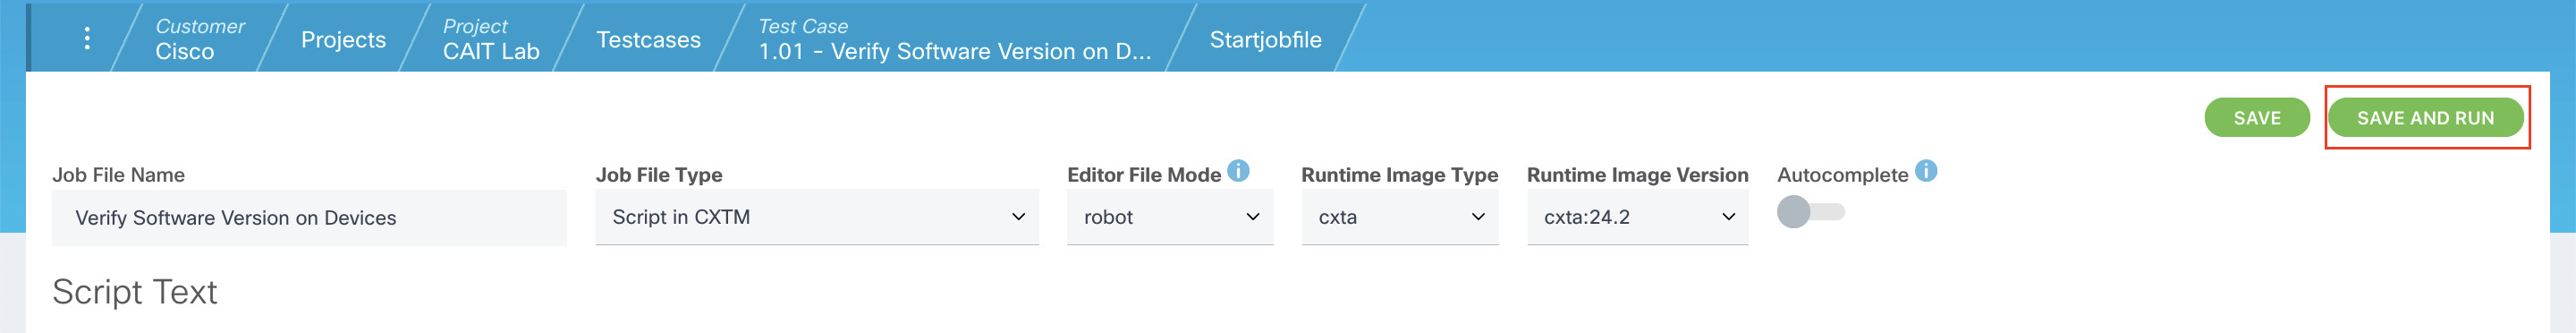Open the Runtime Image Type cxta dropdown
Viewport: 2576px width, 333px height.
1400,217
